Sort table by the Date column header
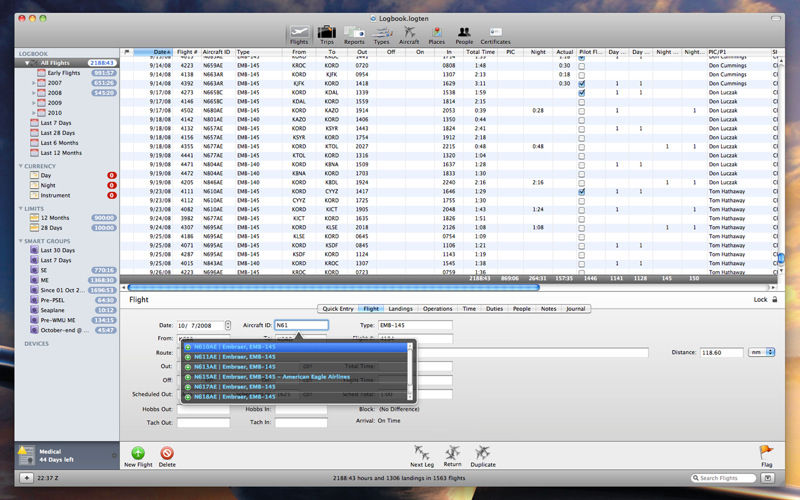The width and height of the screenshot is (800, 500). point(153,52)
